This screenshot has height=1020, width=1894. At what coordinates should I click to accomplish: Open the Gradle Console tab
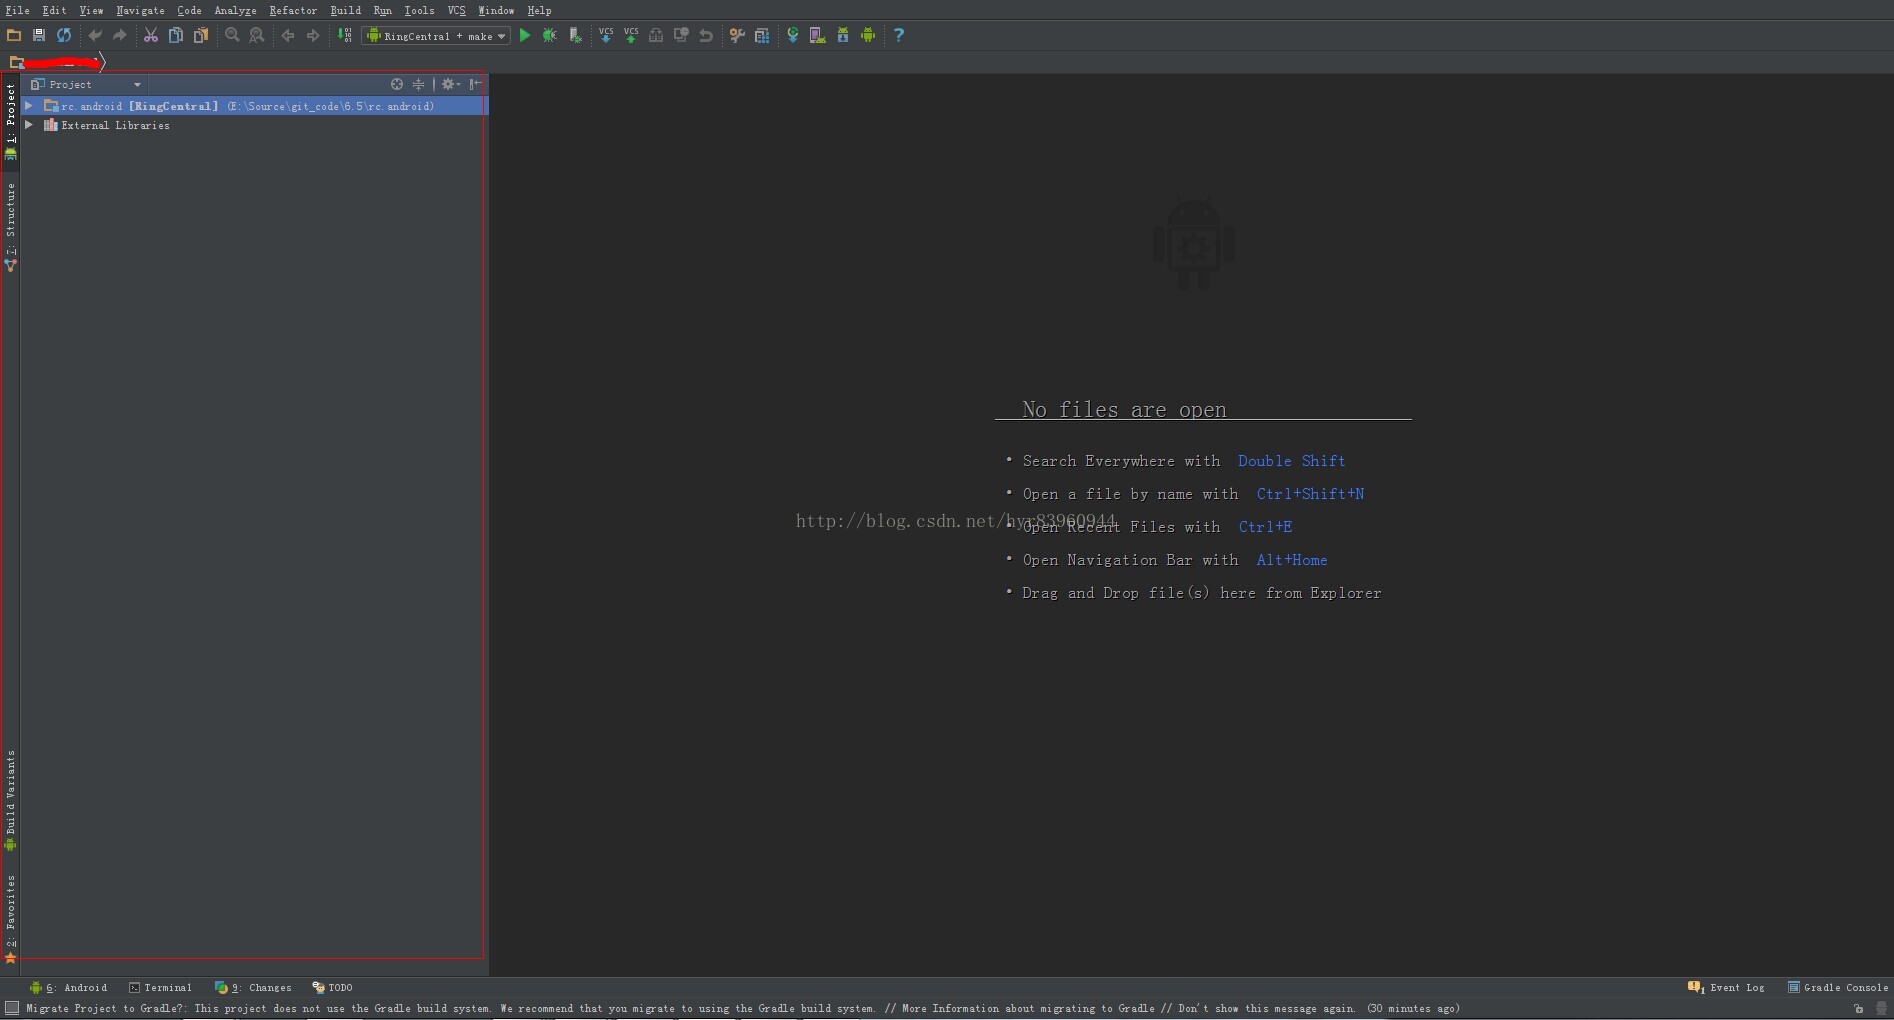pos(1838,987)
